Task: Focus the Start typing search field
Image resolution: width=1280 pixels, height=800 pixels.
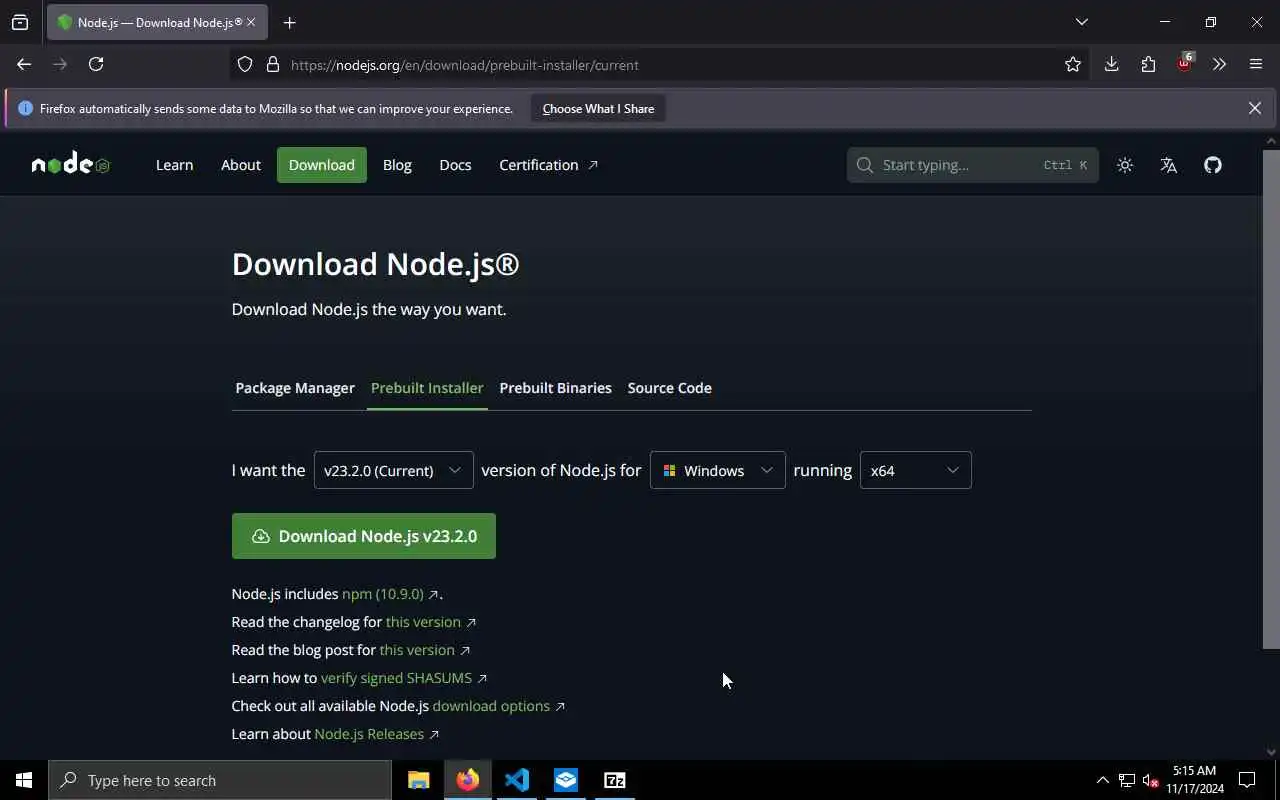Action: click(x=973, y=165)
